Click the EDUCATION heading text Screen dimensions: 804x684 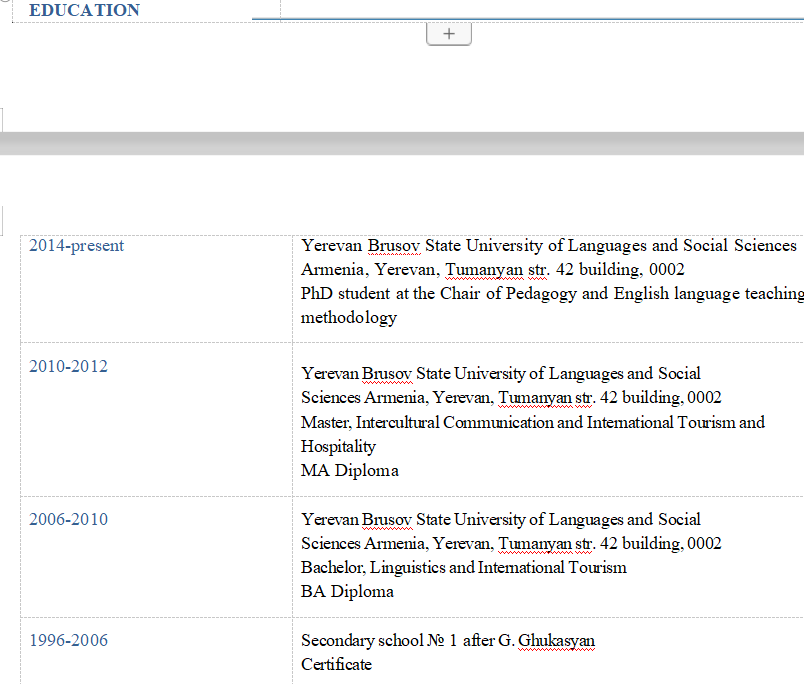[x=85, y=10]
